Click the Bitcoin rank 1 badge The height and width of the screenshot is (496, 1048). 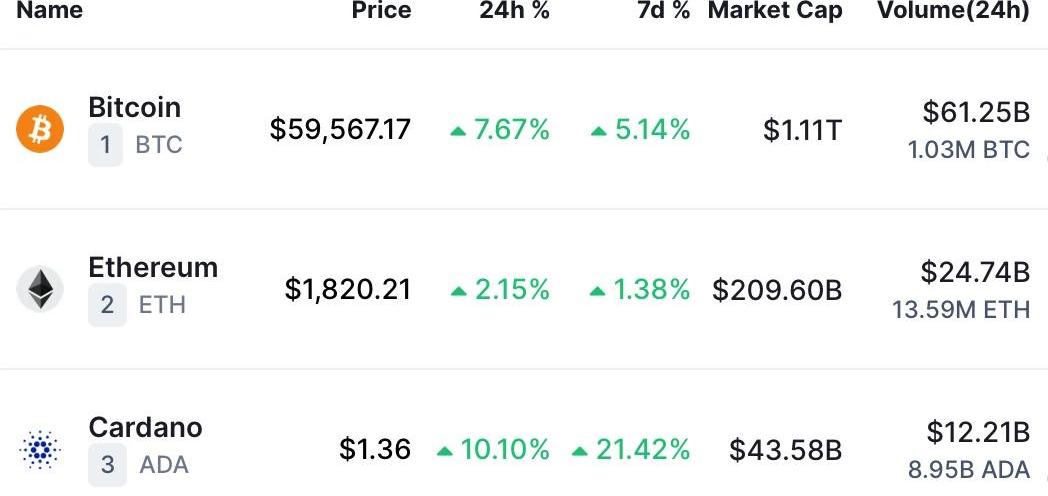105,146
